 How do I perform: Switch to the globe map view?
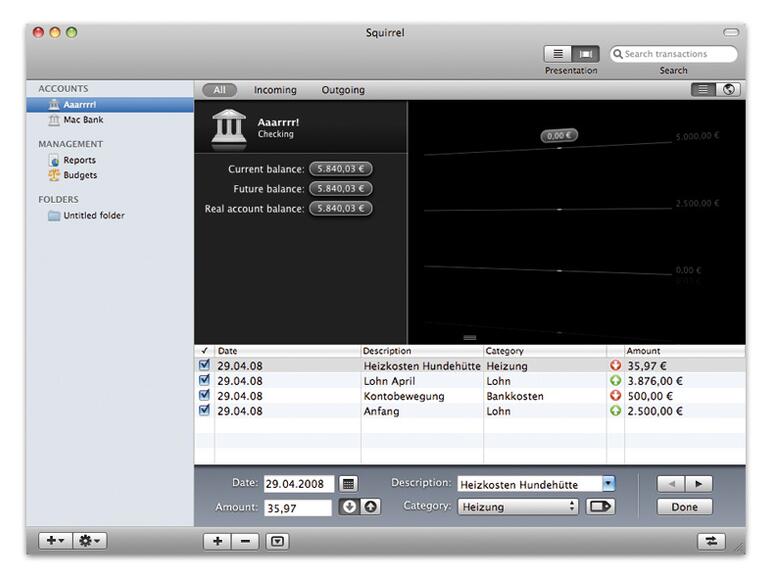(729, 90)
